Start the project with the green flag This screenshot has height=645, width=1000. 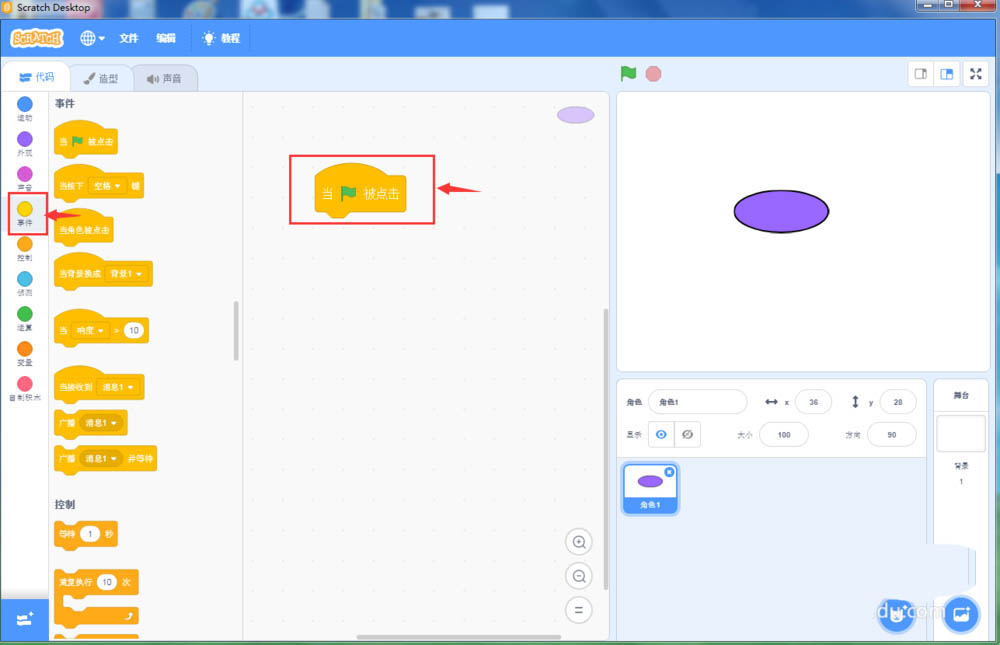(628, 73)
